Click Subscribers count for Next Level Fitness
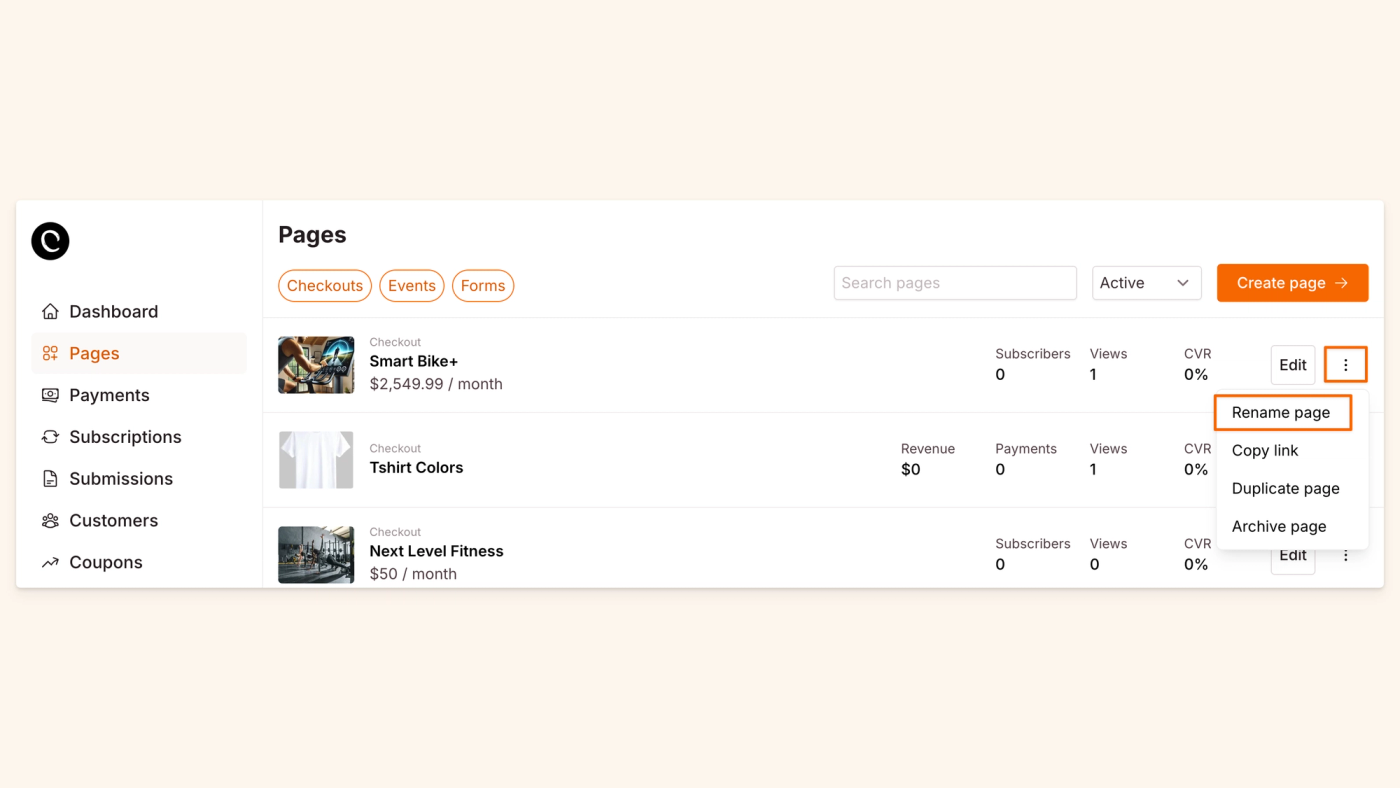Image resolution: width=1400 pixels, height=788 pixels. 1000,565
